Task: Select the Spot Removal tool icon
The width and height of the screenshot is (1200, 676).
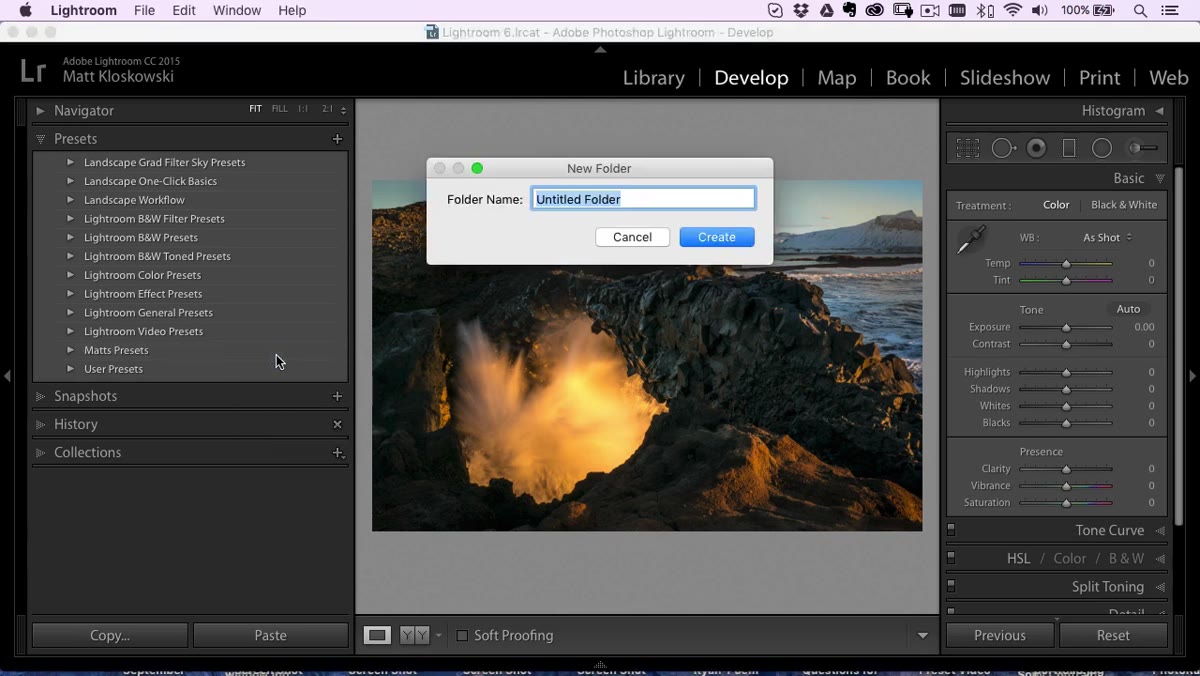Action: [x=1003, y=148]
